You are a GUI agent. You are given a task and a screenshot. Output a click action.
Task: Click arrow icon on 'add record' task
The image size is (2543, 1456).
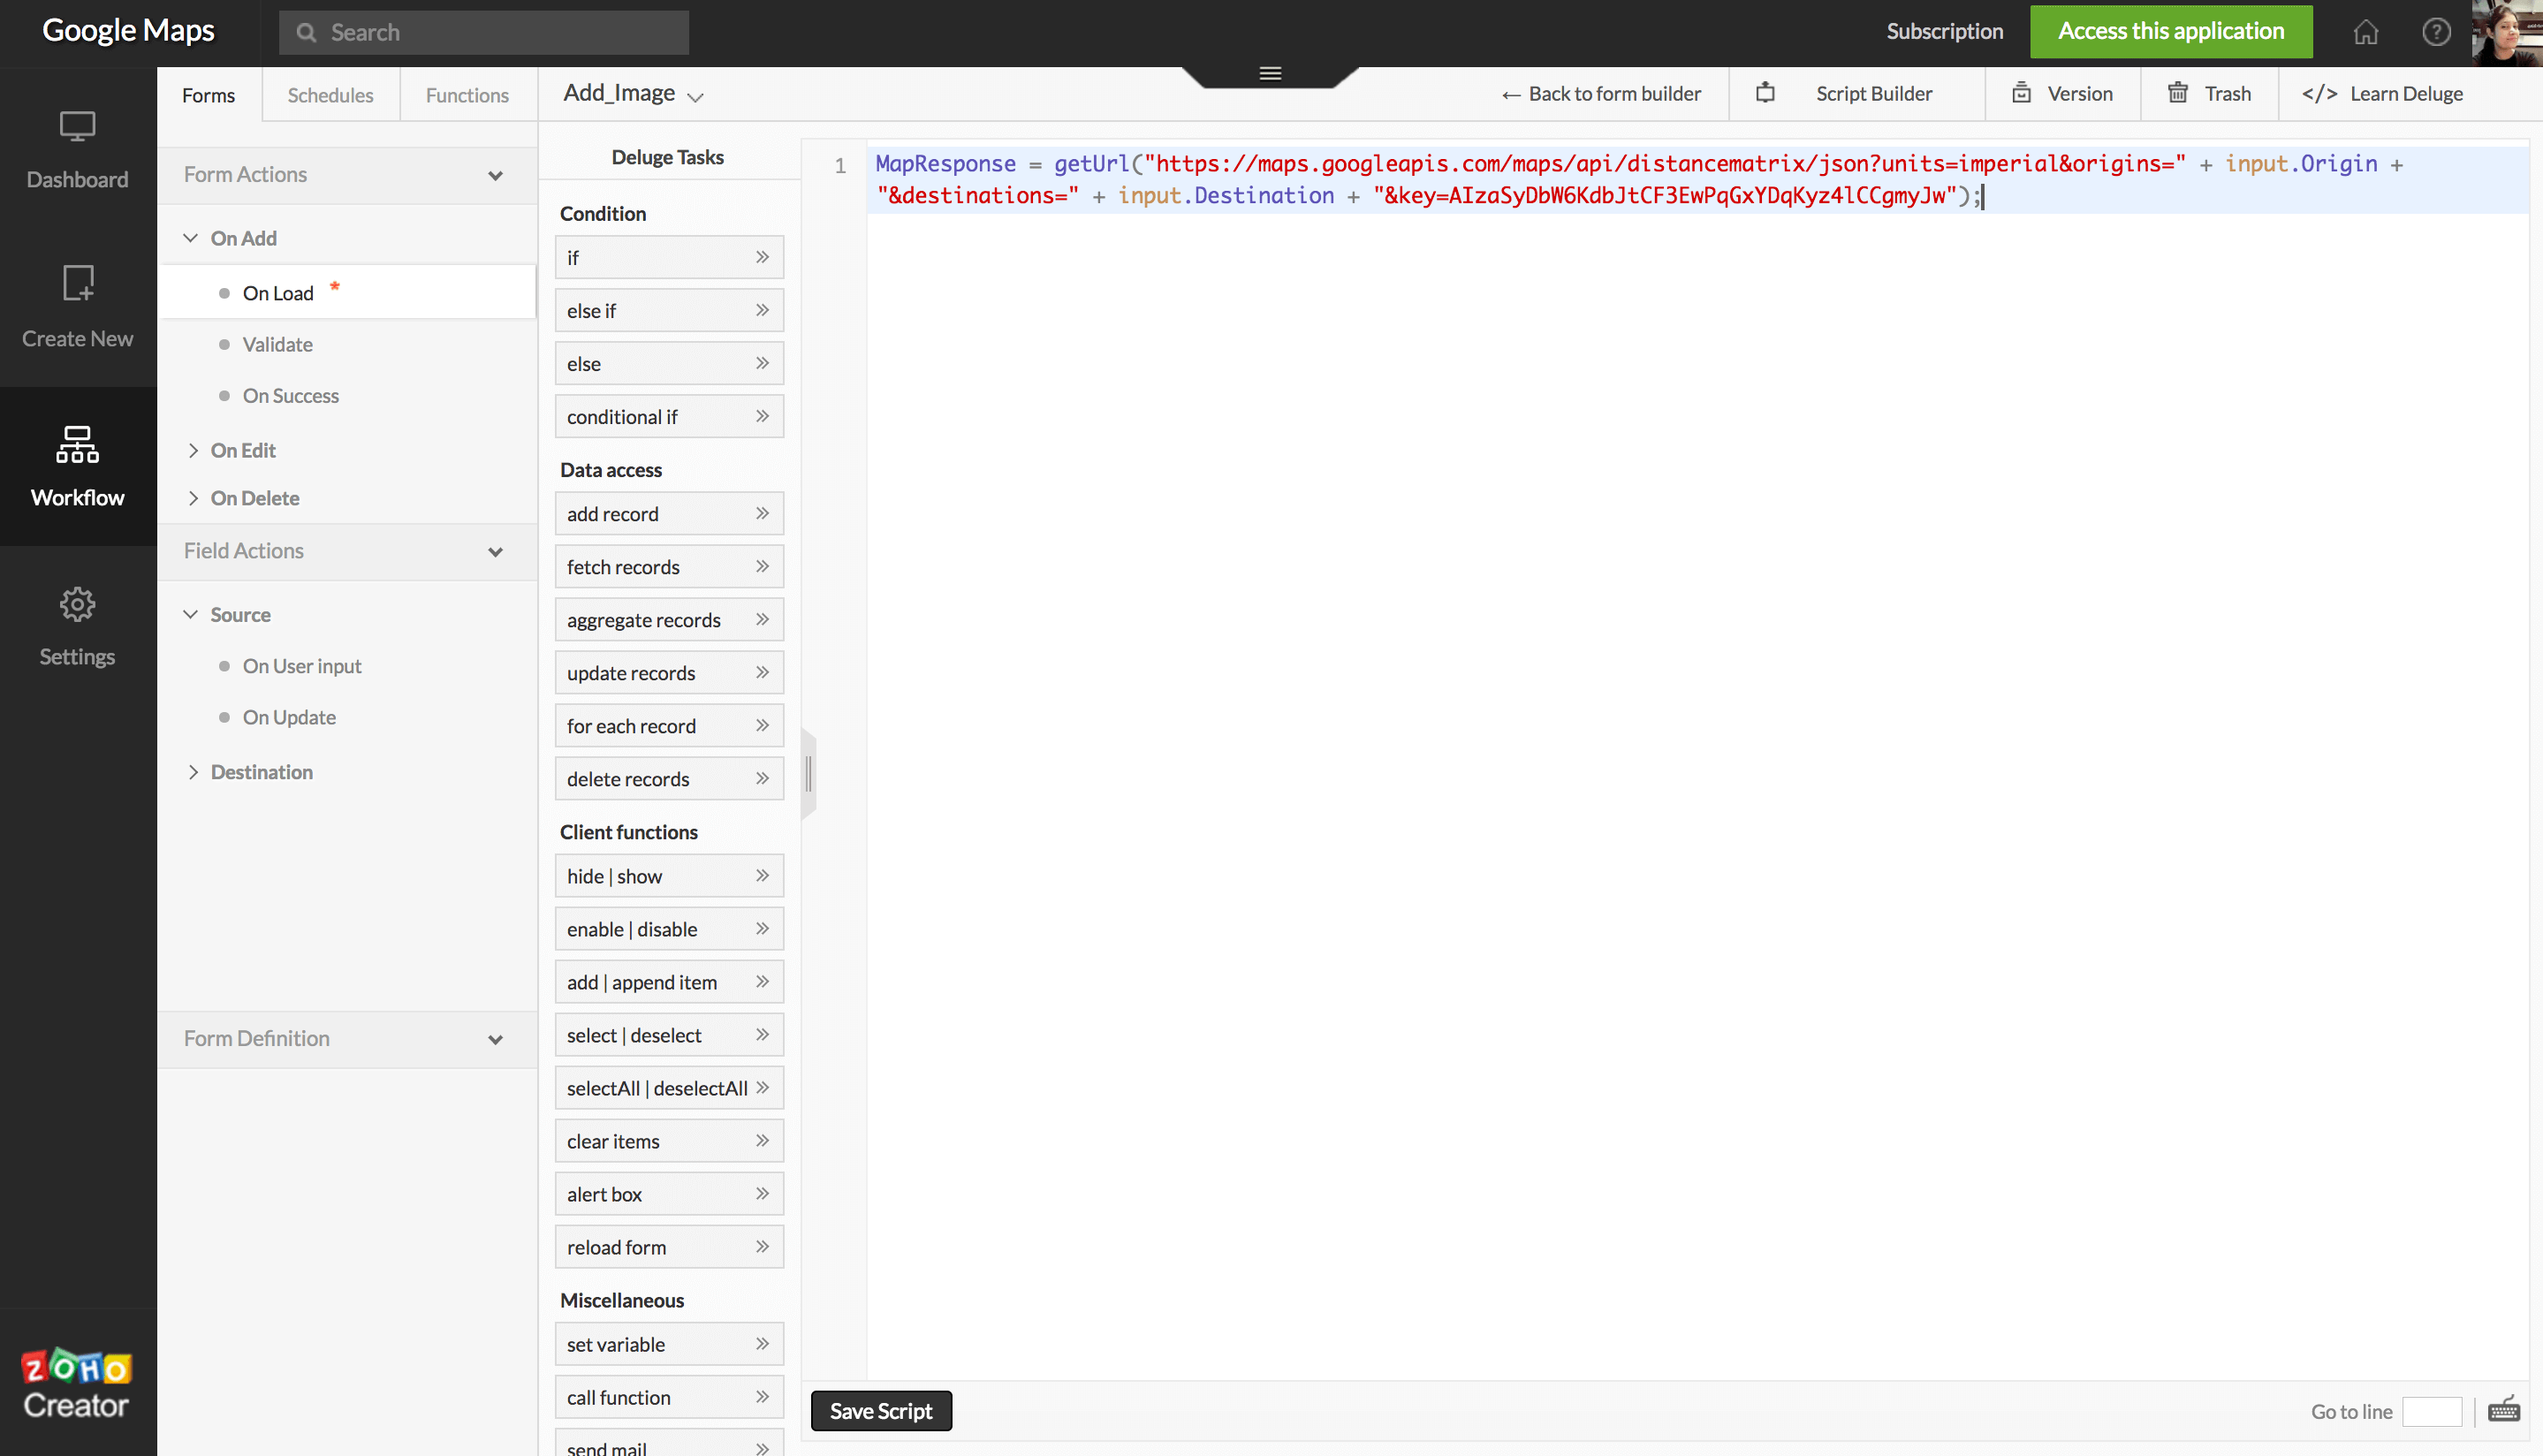pyautogui.click(x=762, y=513)
